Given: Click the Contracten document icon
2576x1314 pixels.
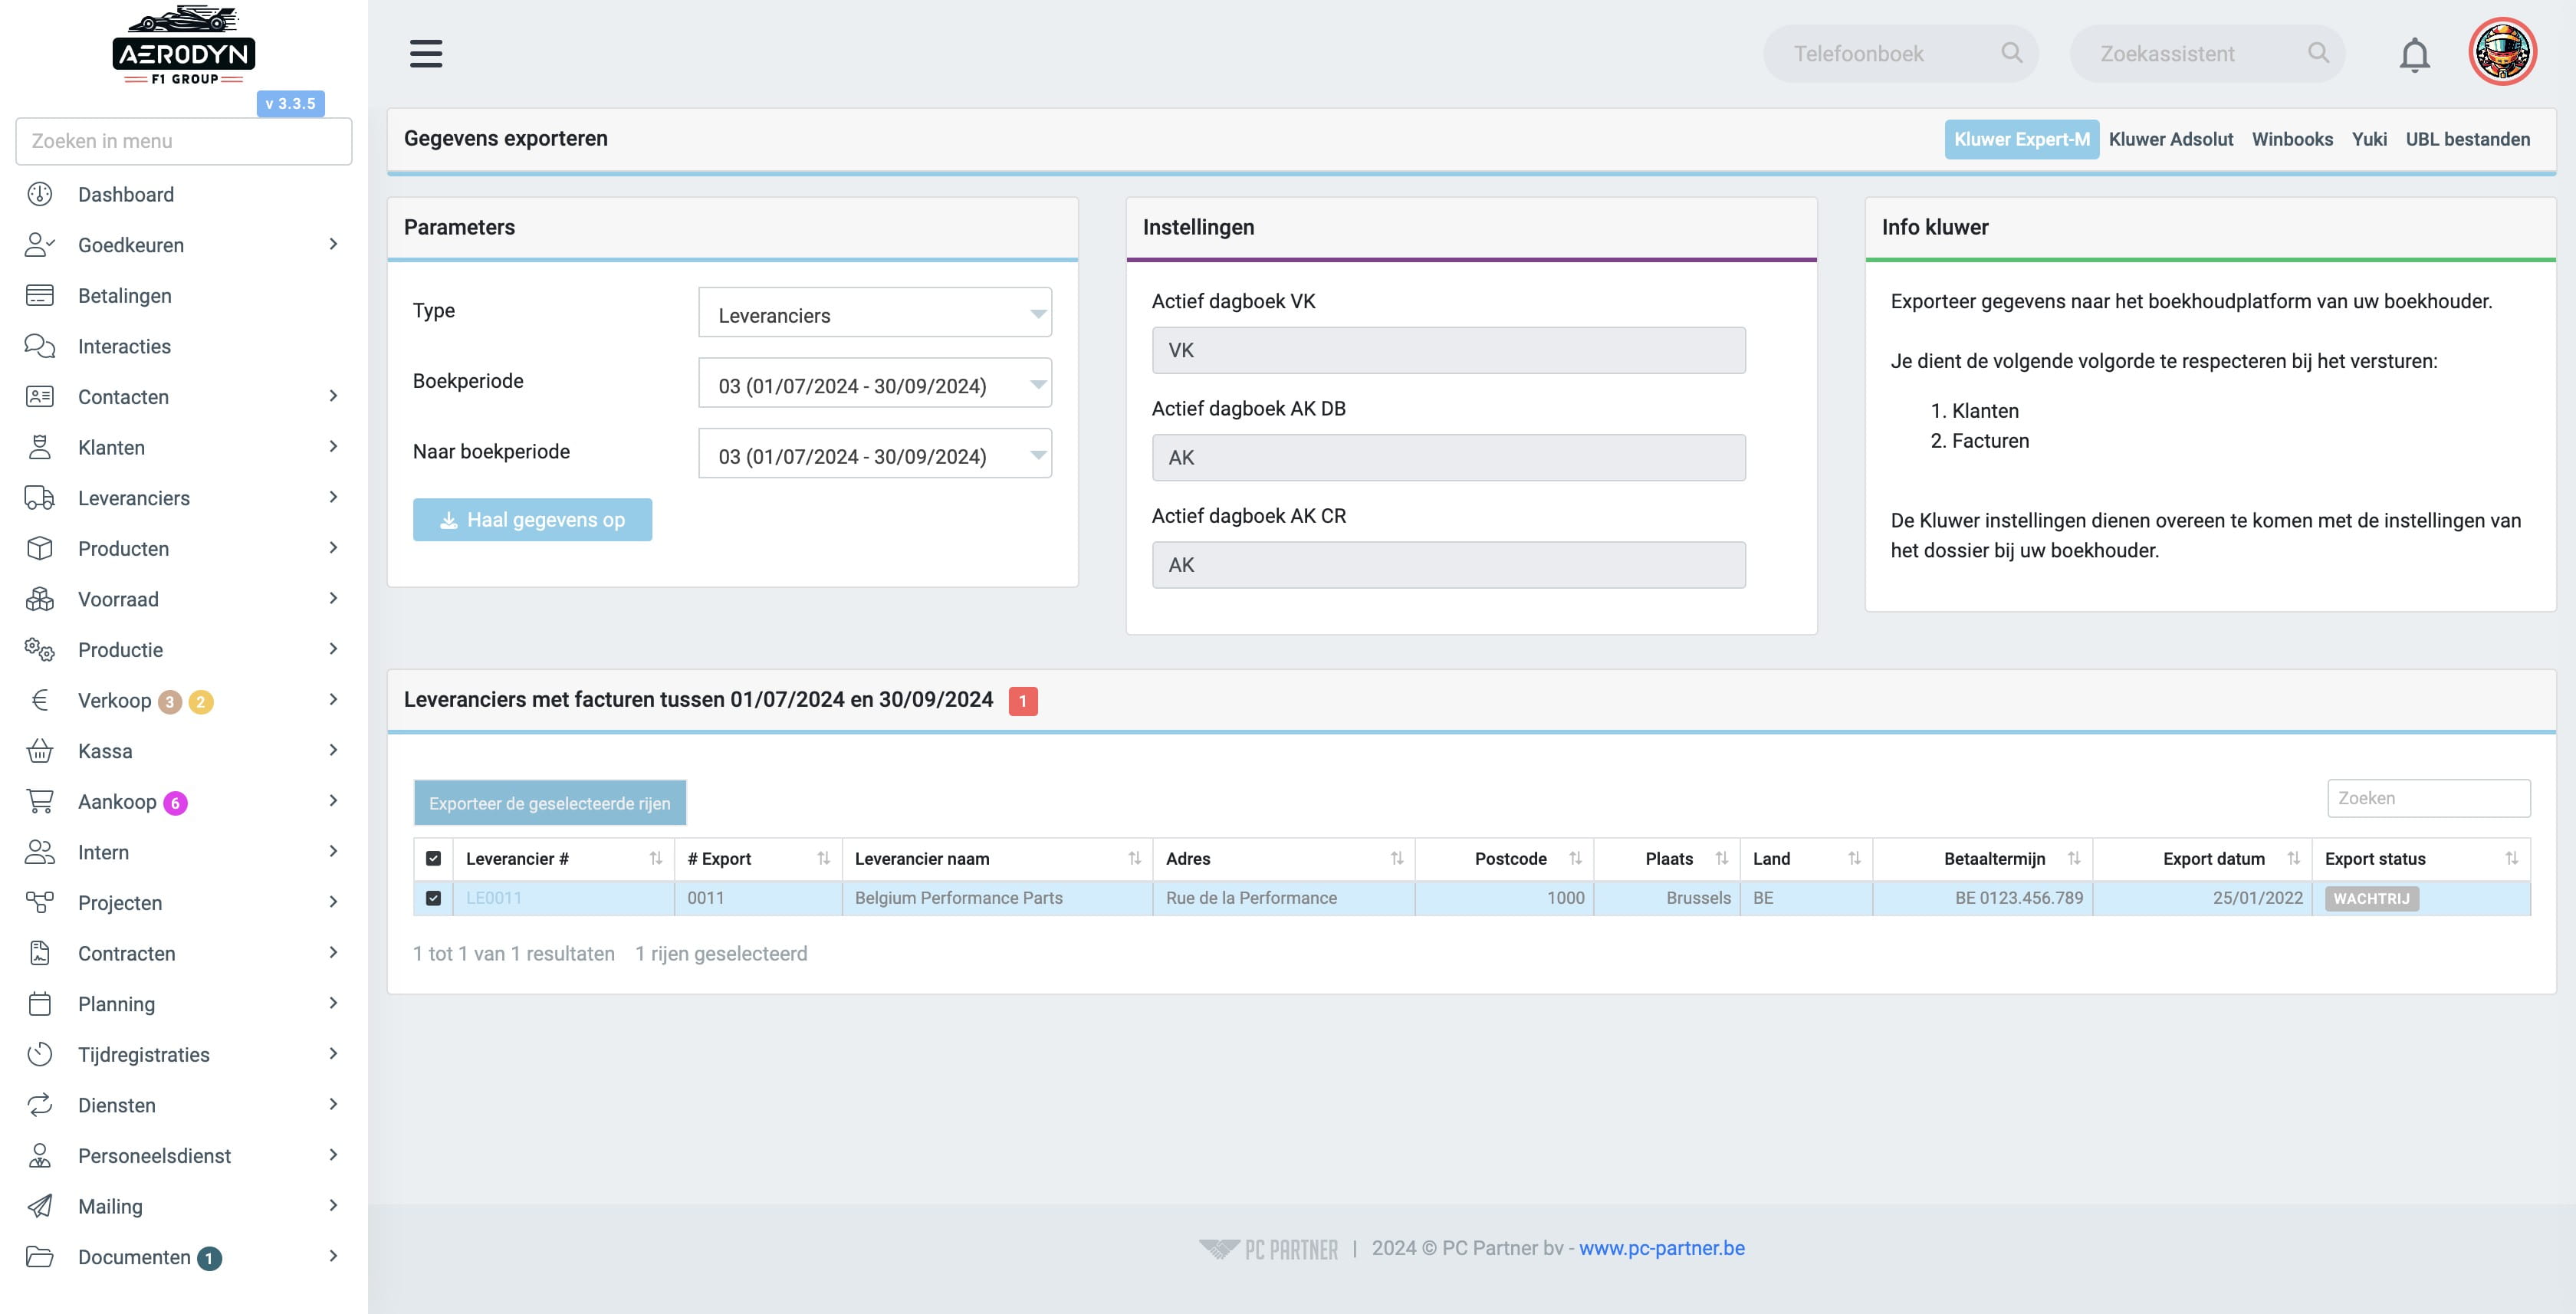Looking at the screenshot, I should click(x=40, y=953).
